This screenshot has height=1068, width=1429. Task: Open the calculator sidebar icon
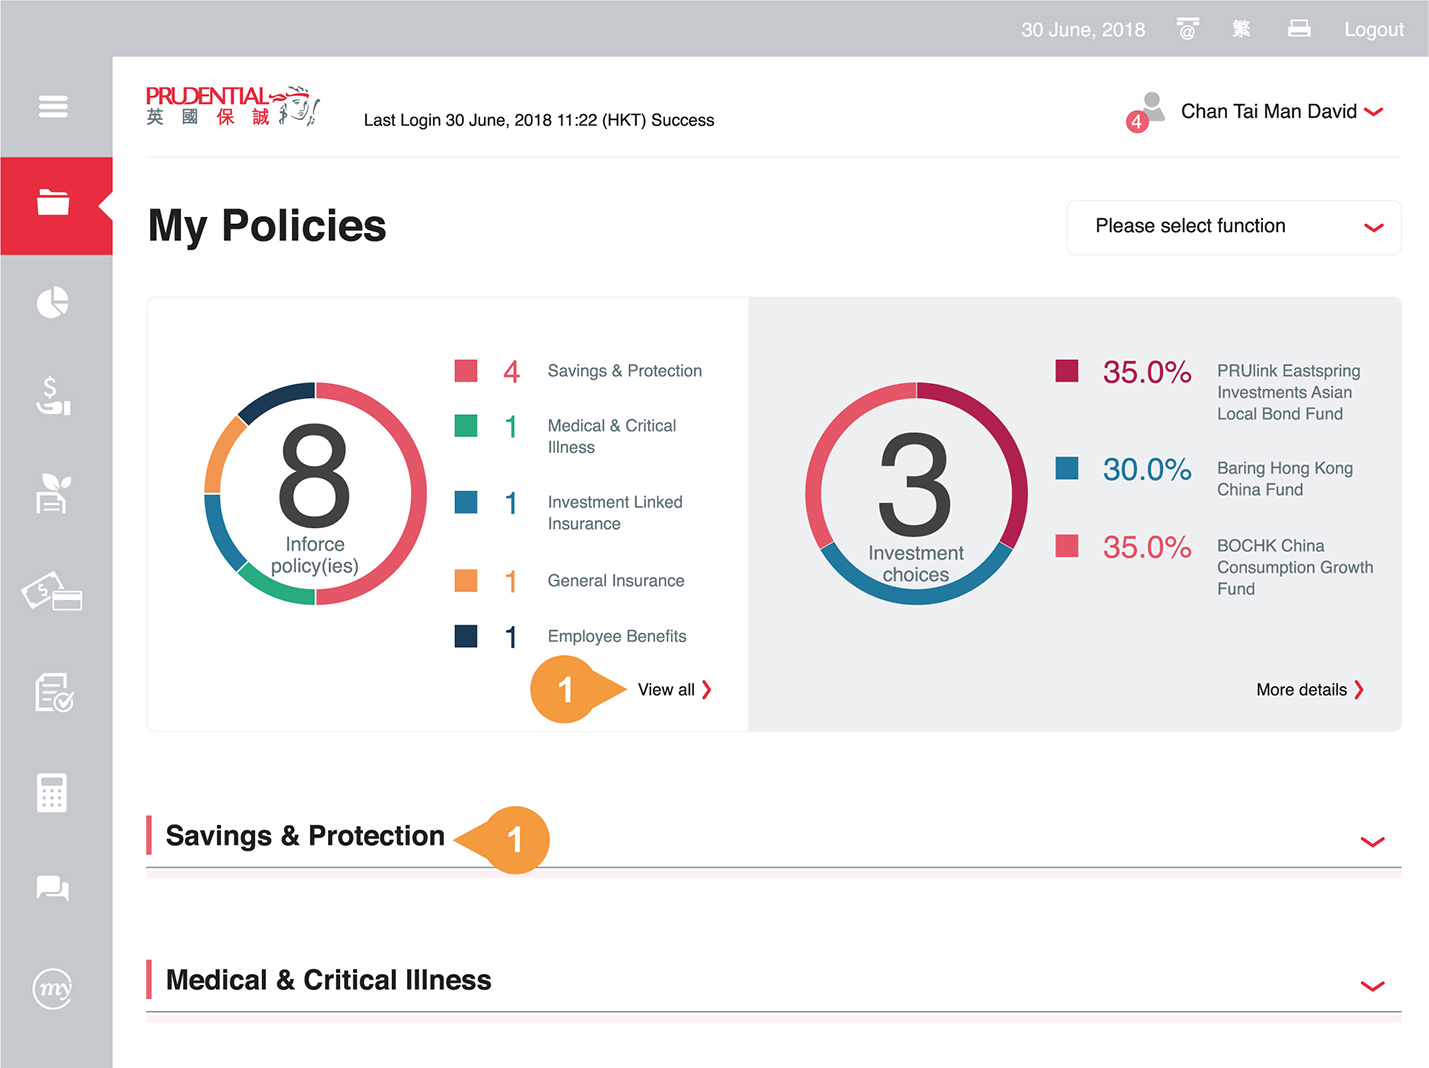[x=52, y=792]
